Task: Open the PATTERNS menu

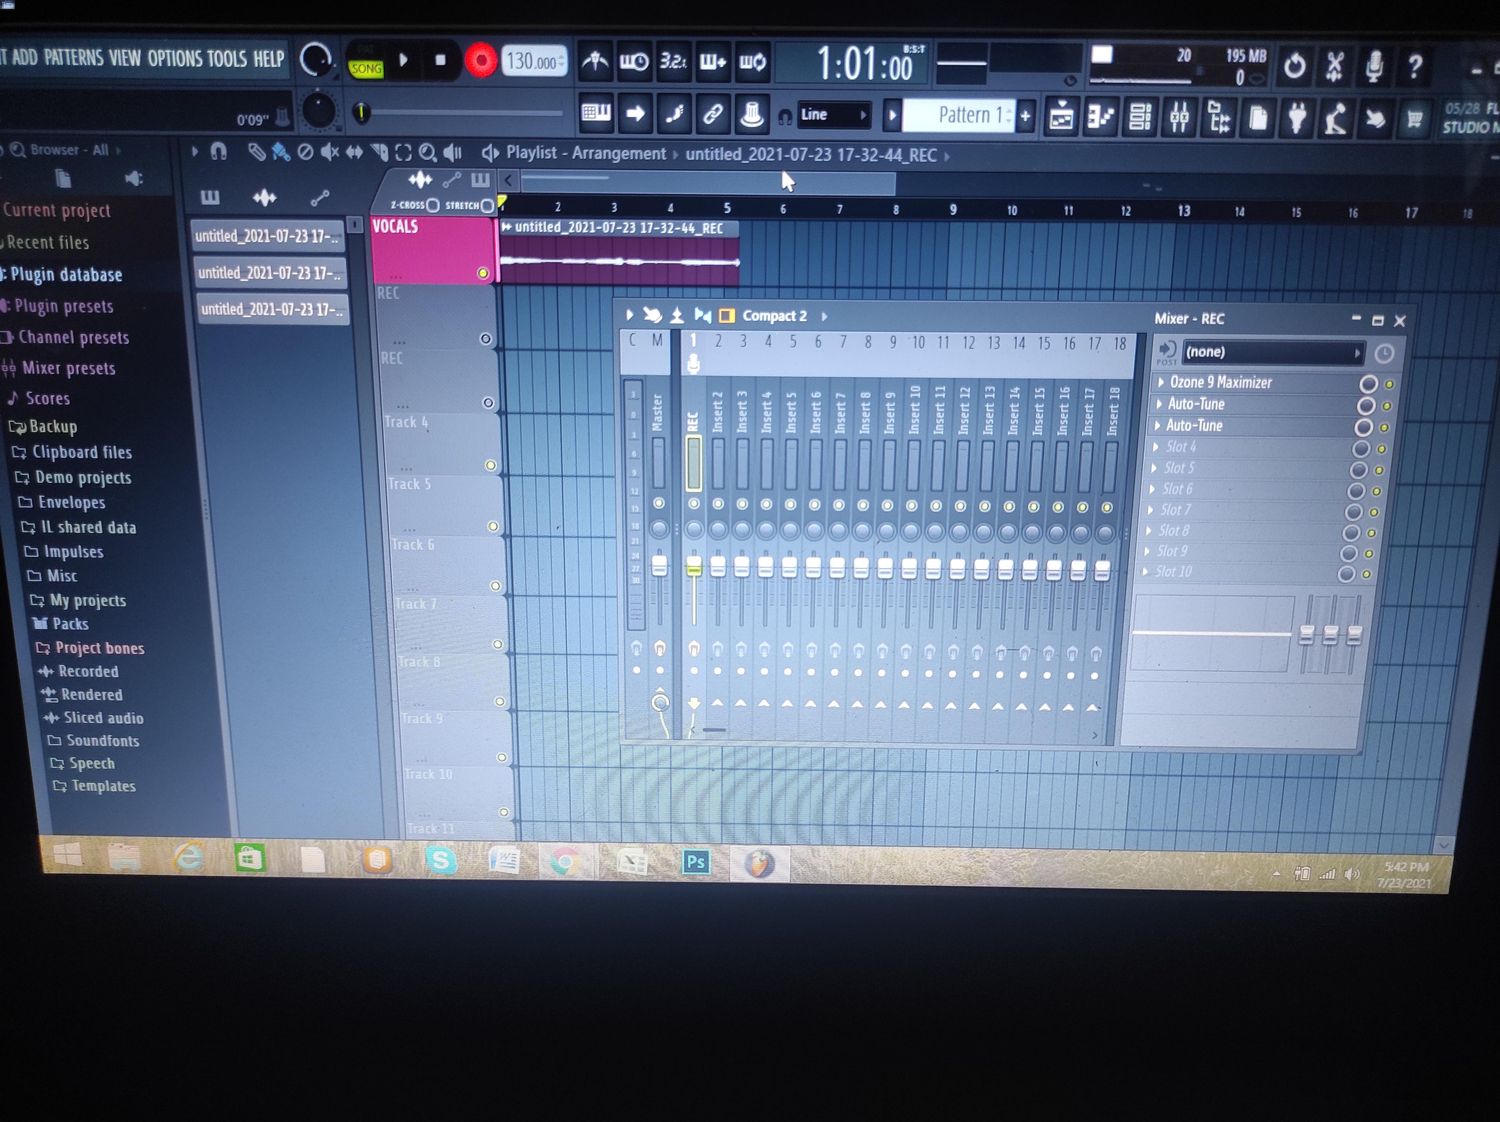Action: tap(73, 58)
